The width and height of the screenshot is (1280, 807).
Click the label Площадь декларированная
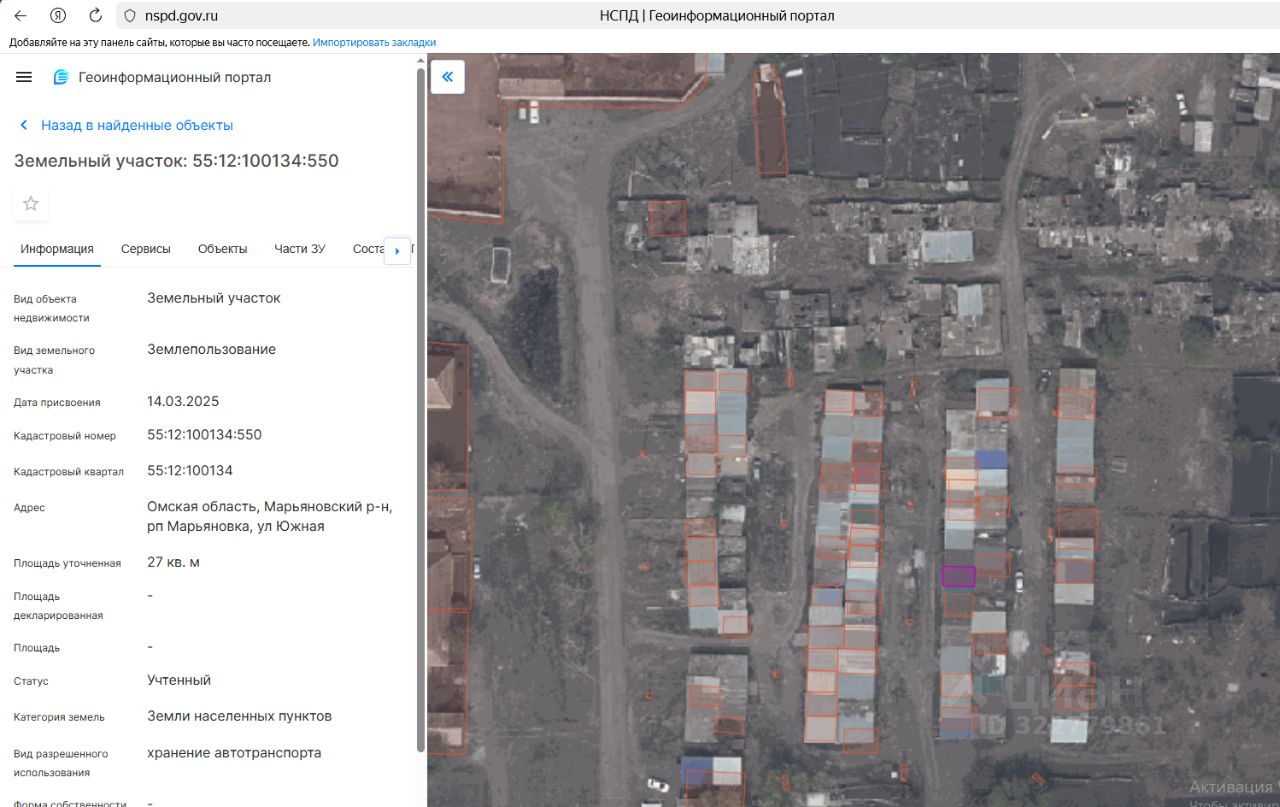[58, 606]
